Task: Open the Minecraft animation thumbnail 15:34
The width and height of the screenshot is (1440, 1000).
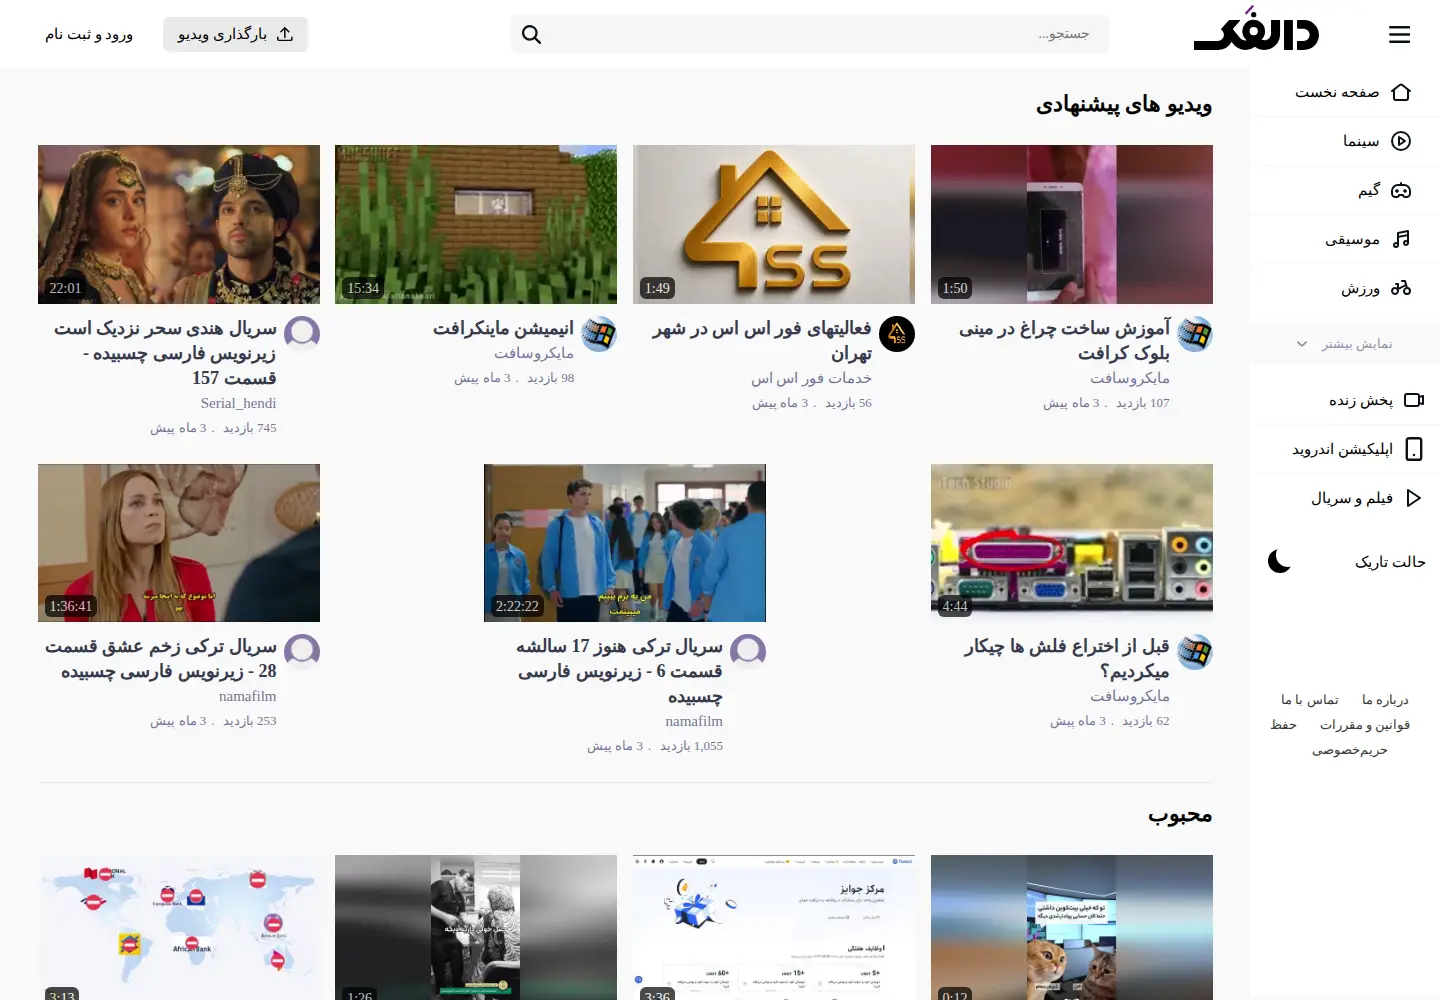Action: (476, 224)
